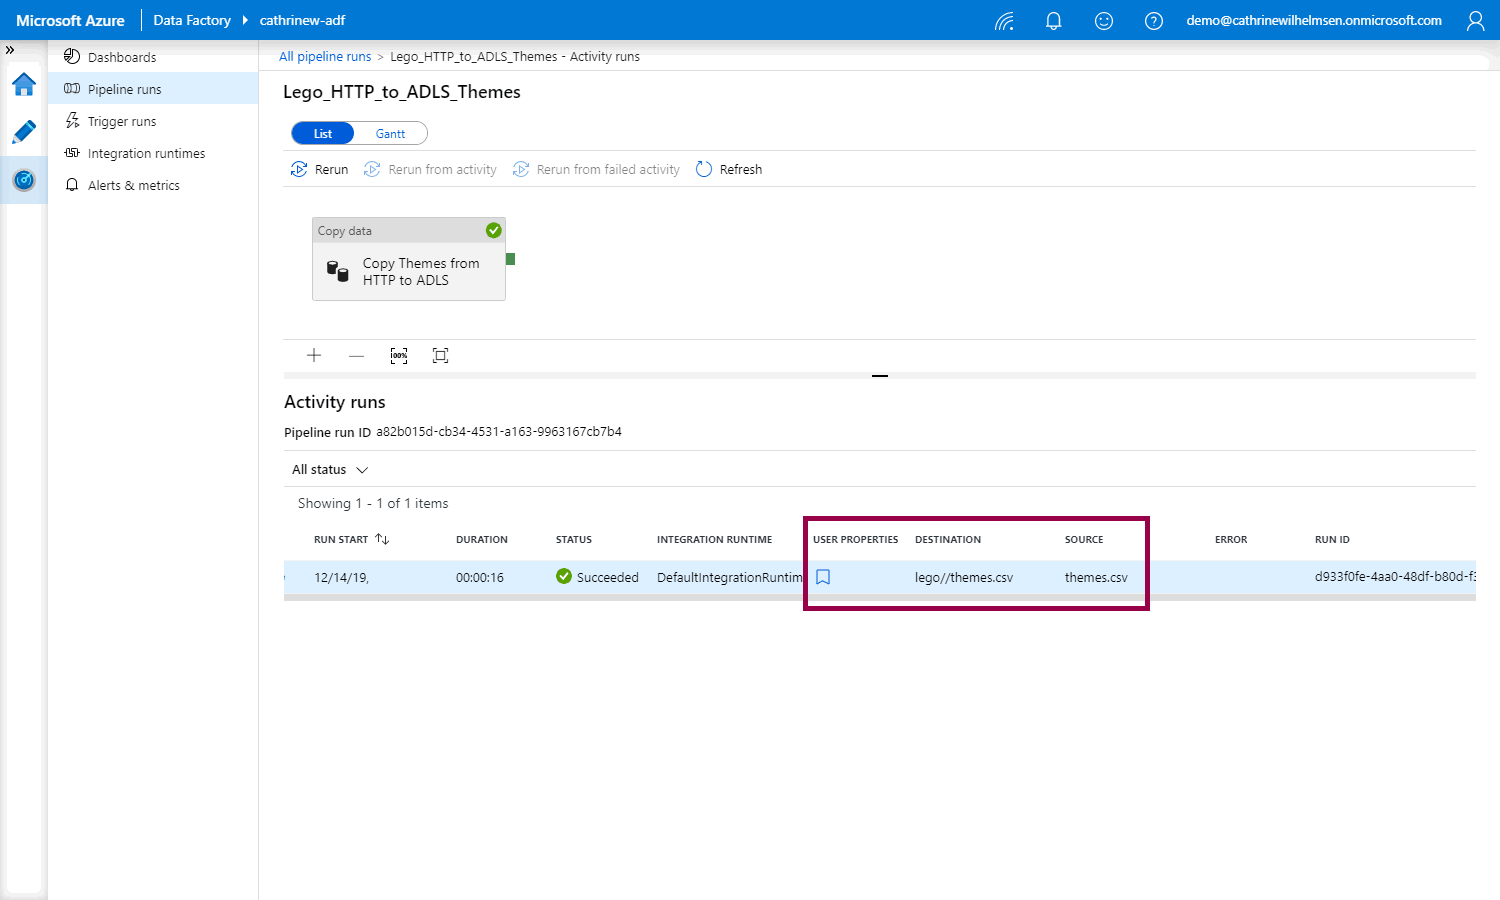Go to All pipeline runs link

[x=325, y=57]
